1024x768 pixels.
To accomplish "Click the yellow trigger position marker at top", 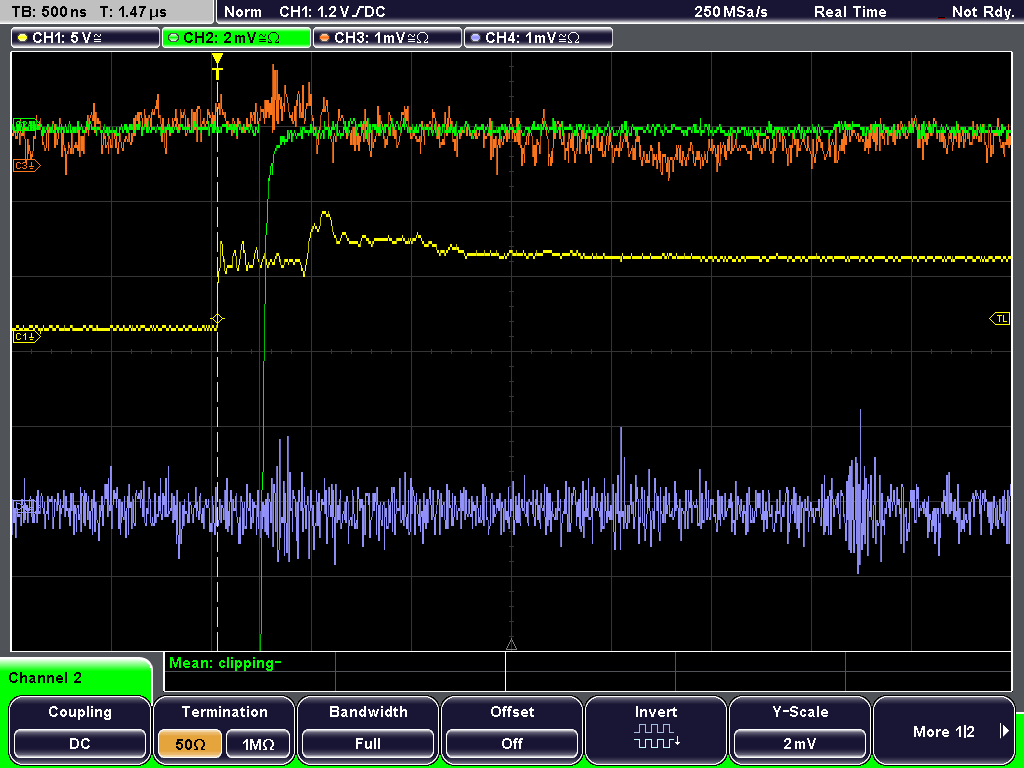I will (x=217, y=66).
